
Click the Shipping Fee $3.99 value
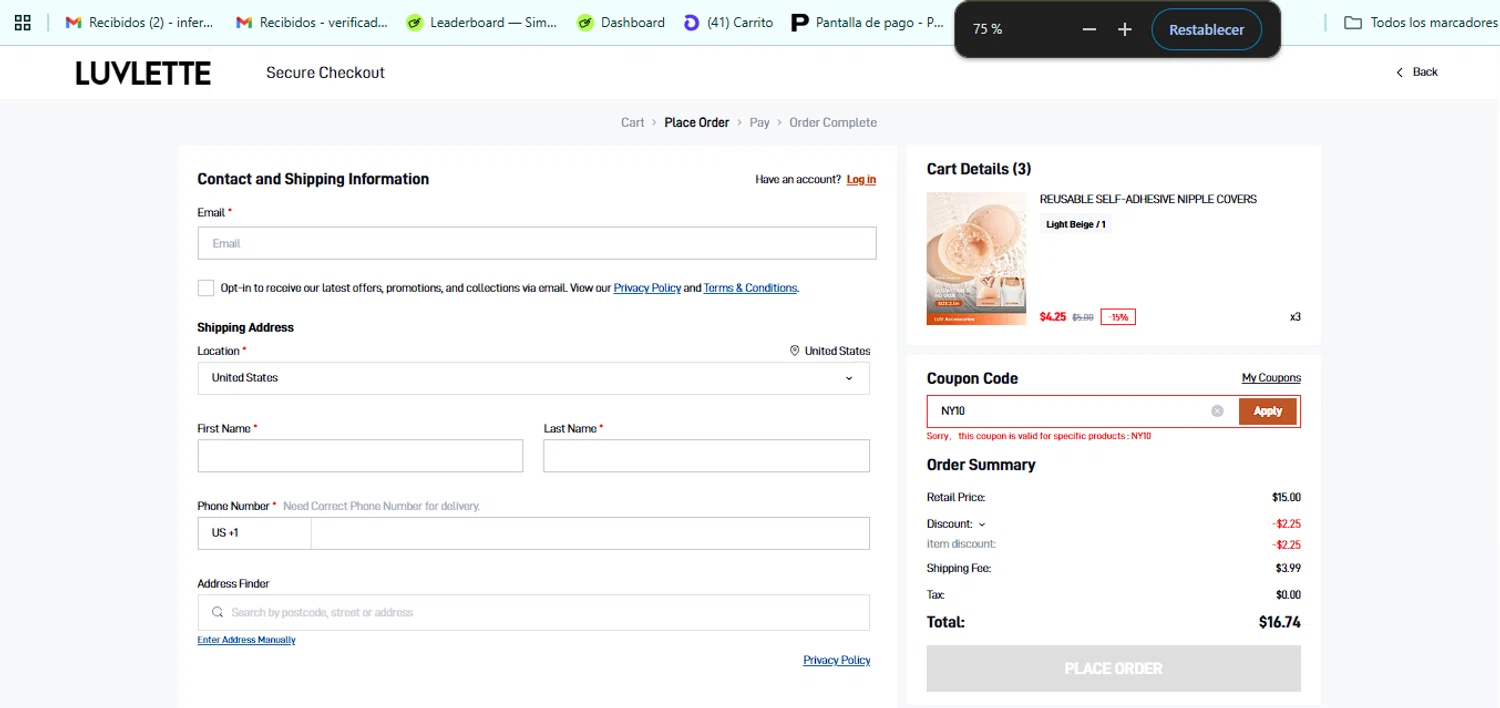click(x=1288, y=568)
